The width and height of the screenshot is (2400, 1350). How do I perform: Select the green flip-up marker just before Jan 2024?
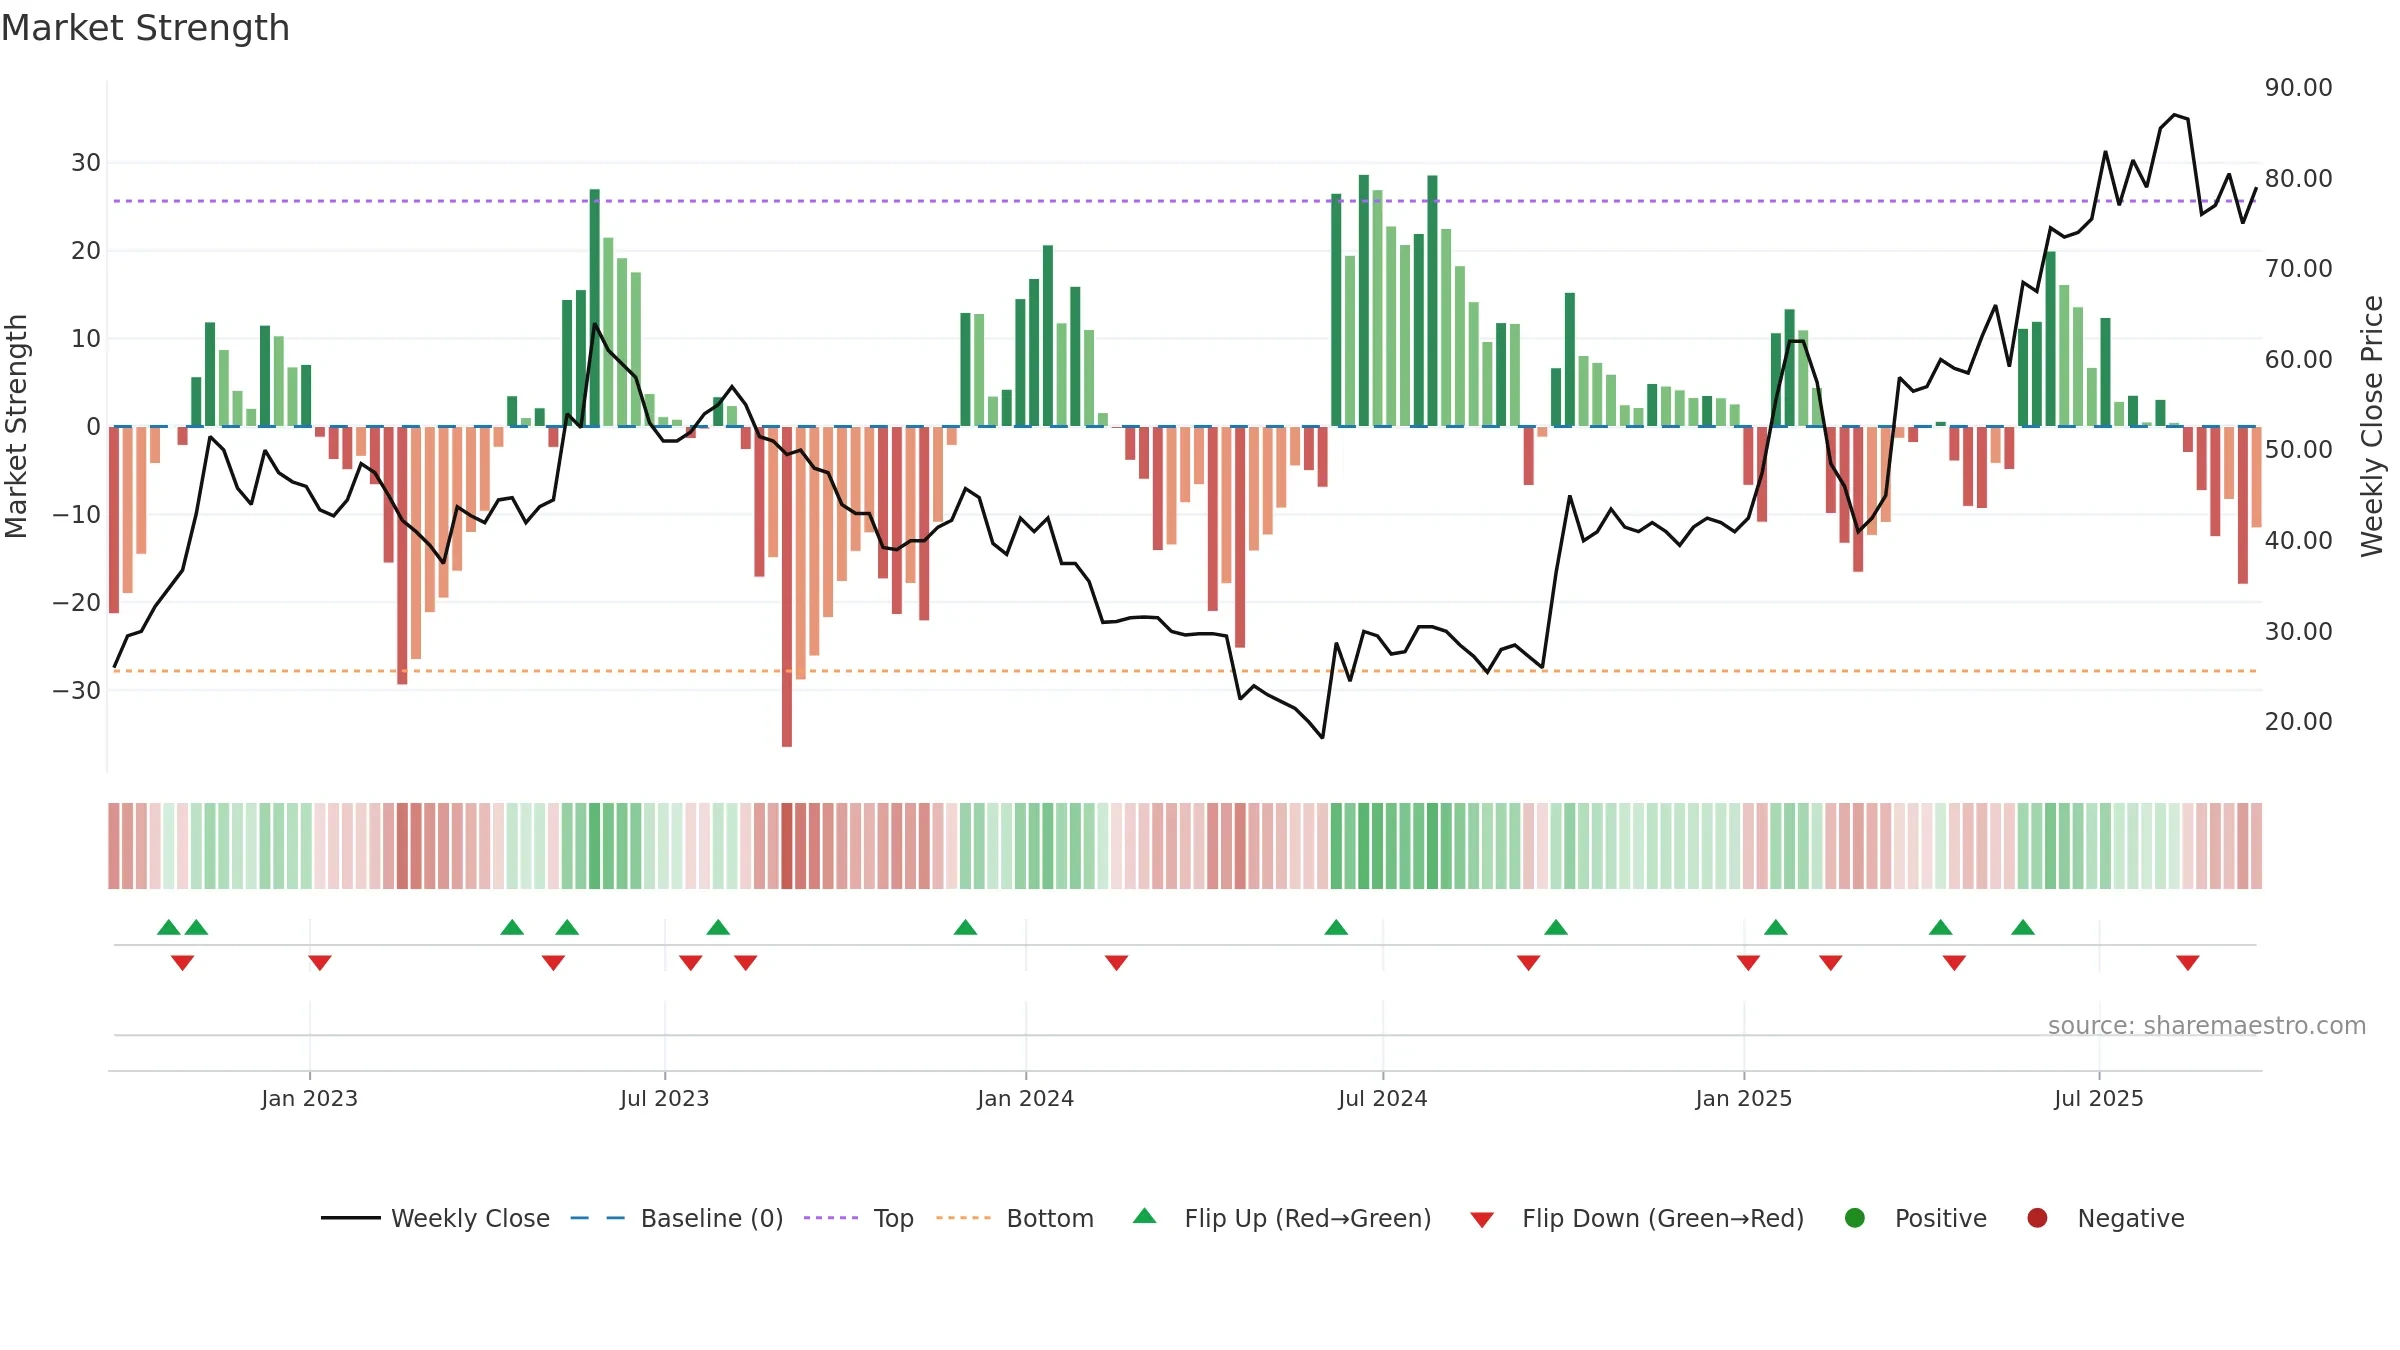tap(965, 927)
